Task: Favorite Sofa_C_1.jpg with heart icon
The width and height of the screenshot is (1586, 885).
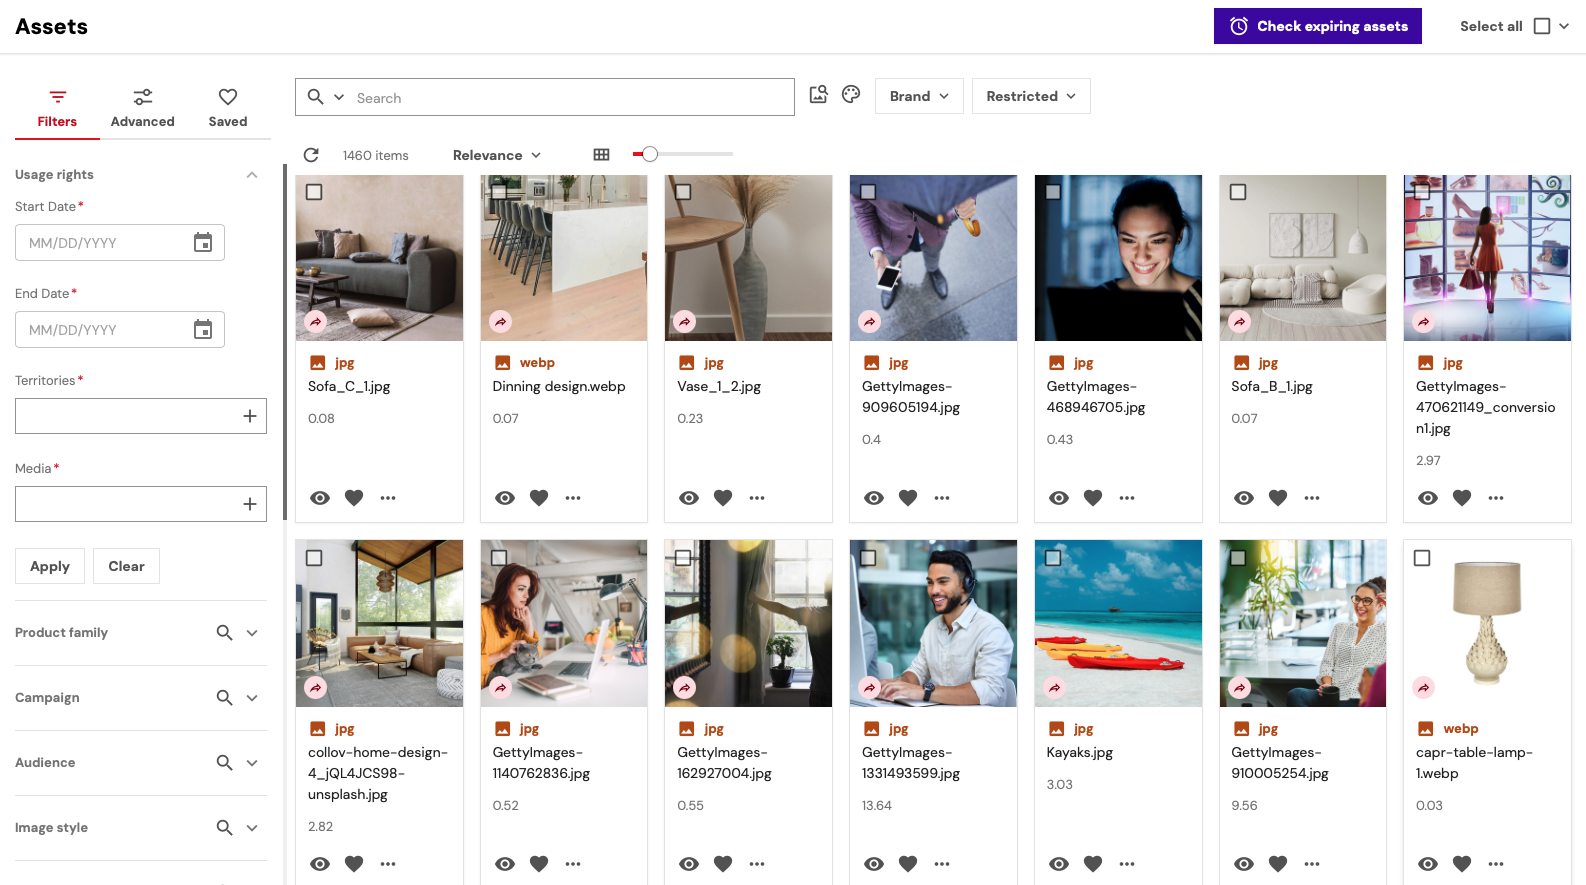Action: (354, 498)
